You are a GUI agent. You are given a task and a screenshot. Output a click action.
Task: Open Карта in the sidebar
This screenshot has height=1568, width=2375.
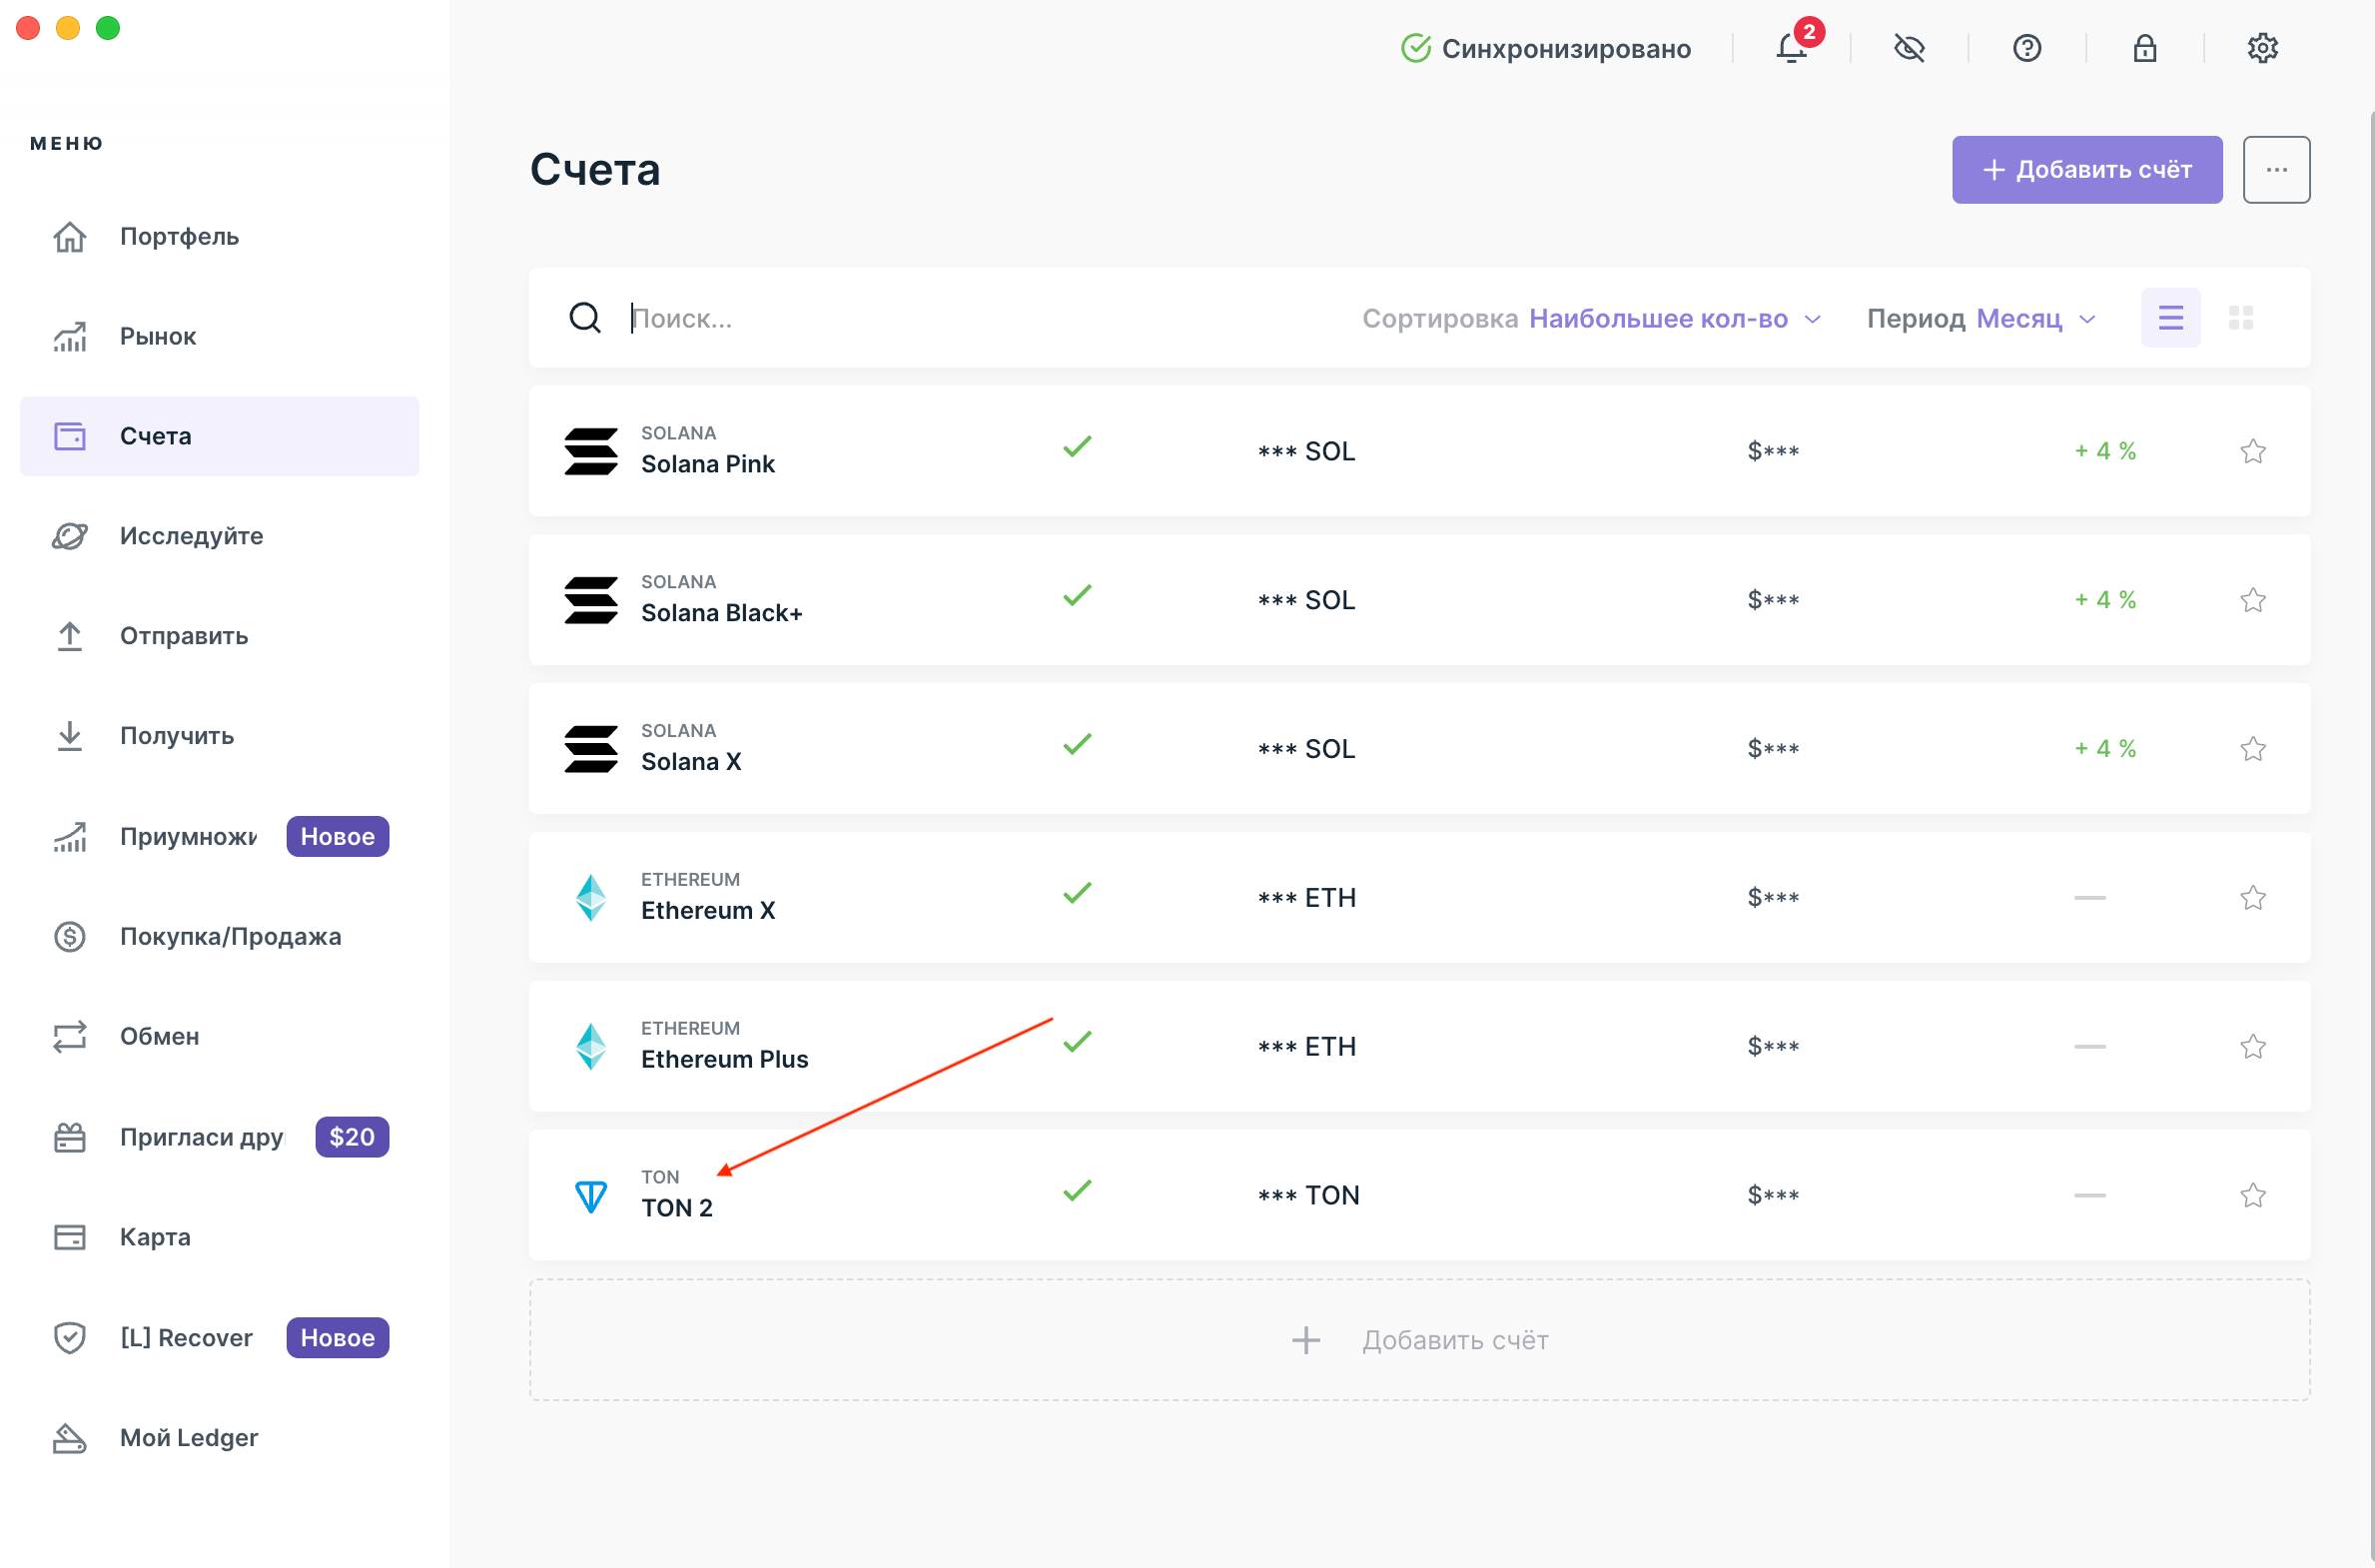[x=220, y=1237]
